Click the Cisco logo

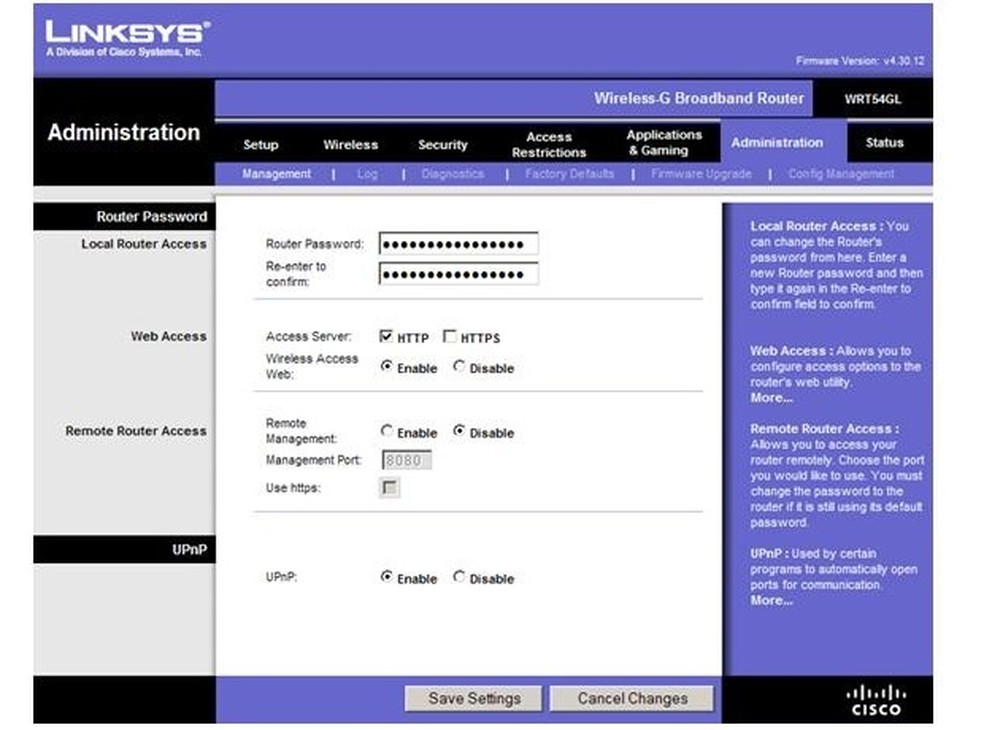(x=876, y=700)
